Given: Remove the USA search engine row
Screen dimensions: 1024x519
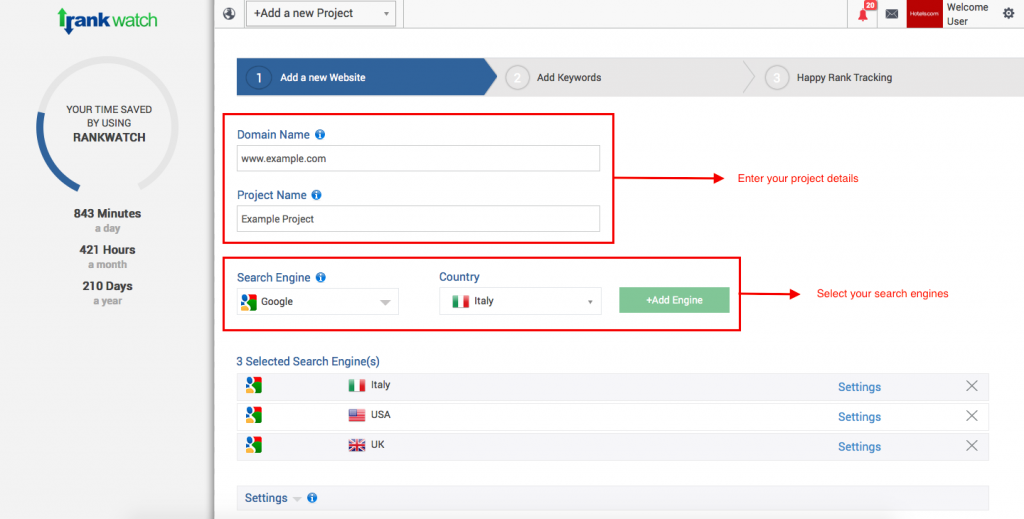Looking at the screenshot, I should pyautogui.click(x=972, y=416).
